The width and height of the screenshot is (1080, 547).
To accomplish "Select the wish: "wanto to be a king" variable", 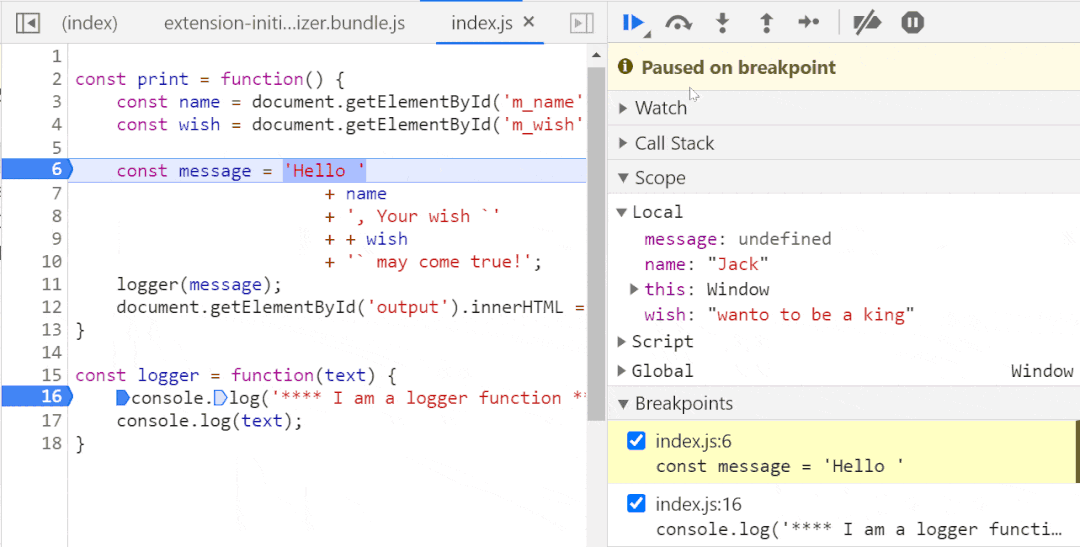I will (x=779, y=315).
